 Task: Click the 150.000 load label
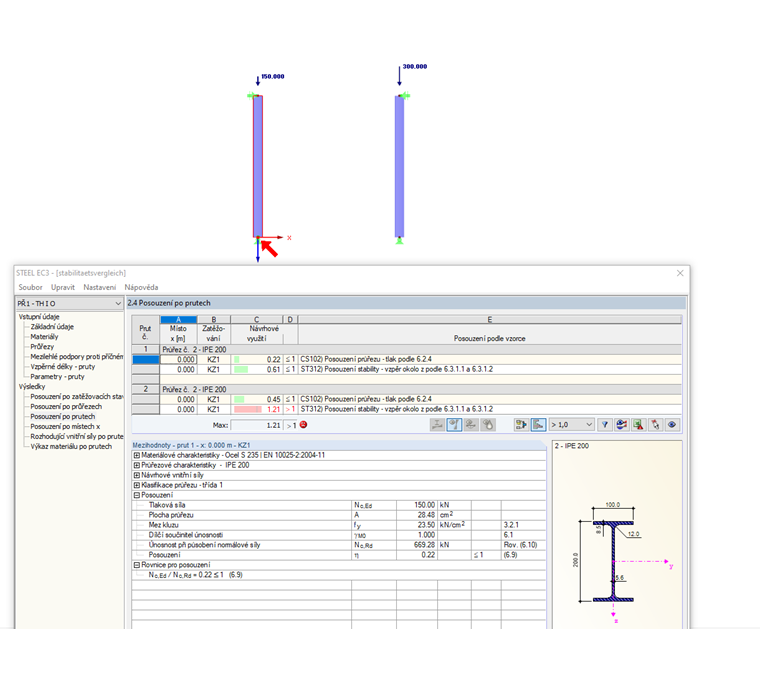pos(273,77)
